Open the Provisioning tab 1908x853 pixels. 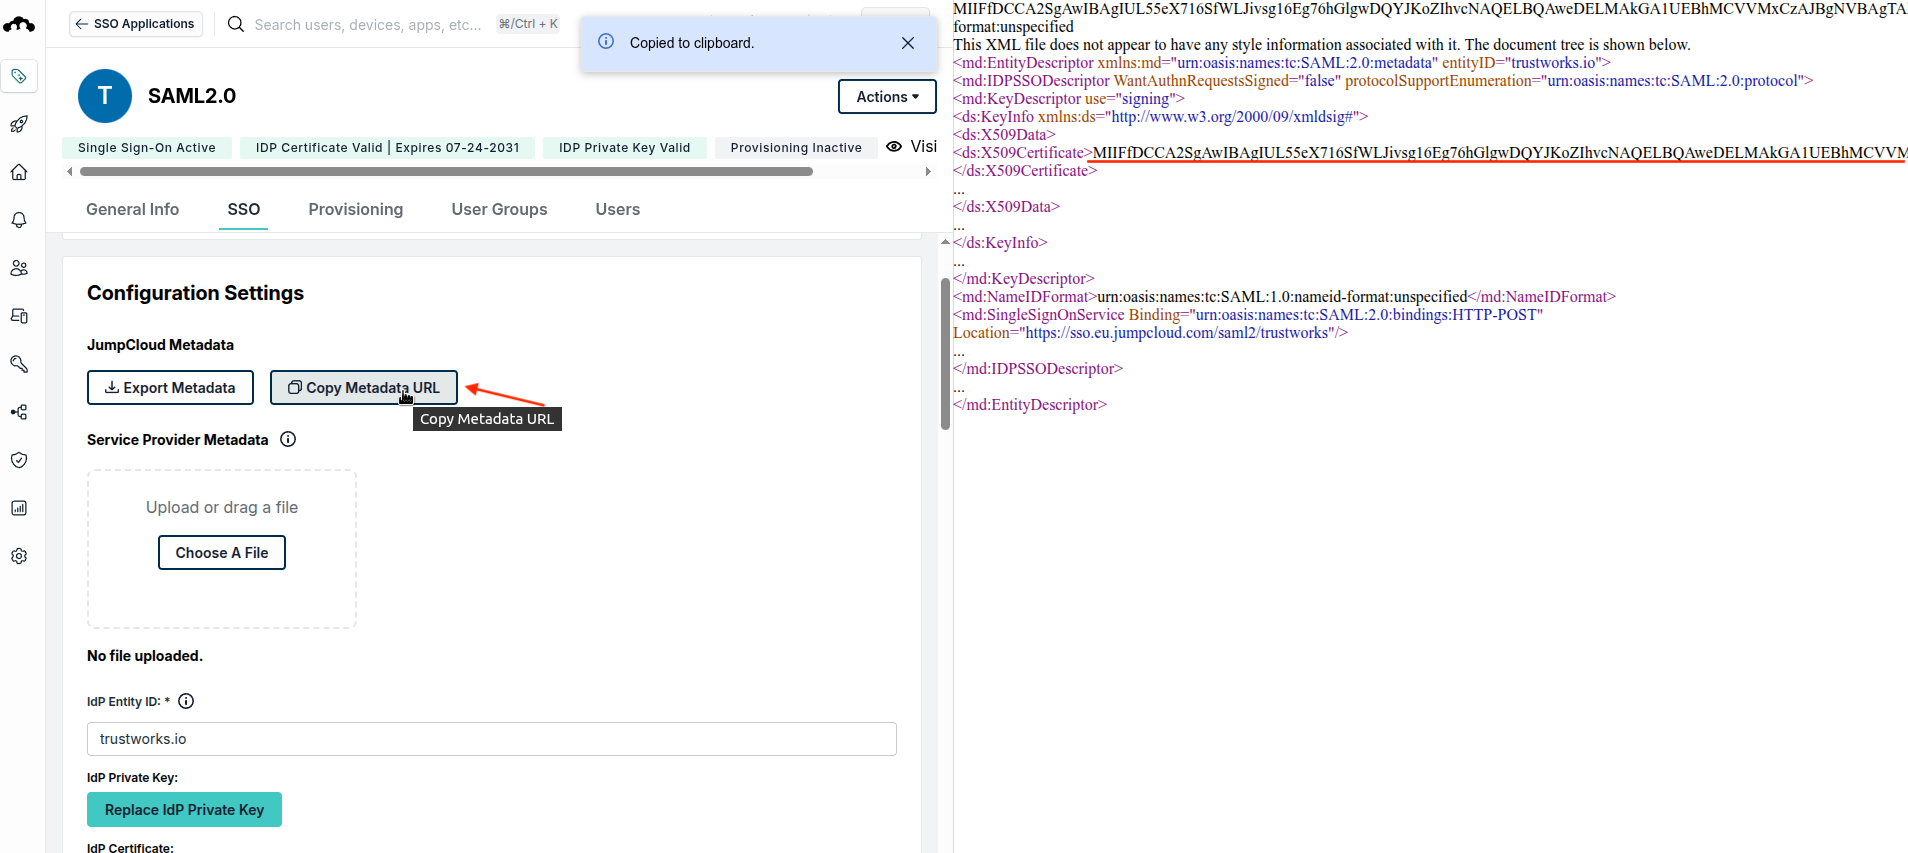(x=356, y=209)
